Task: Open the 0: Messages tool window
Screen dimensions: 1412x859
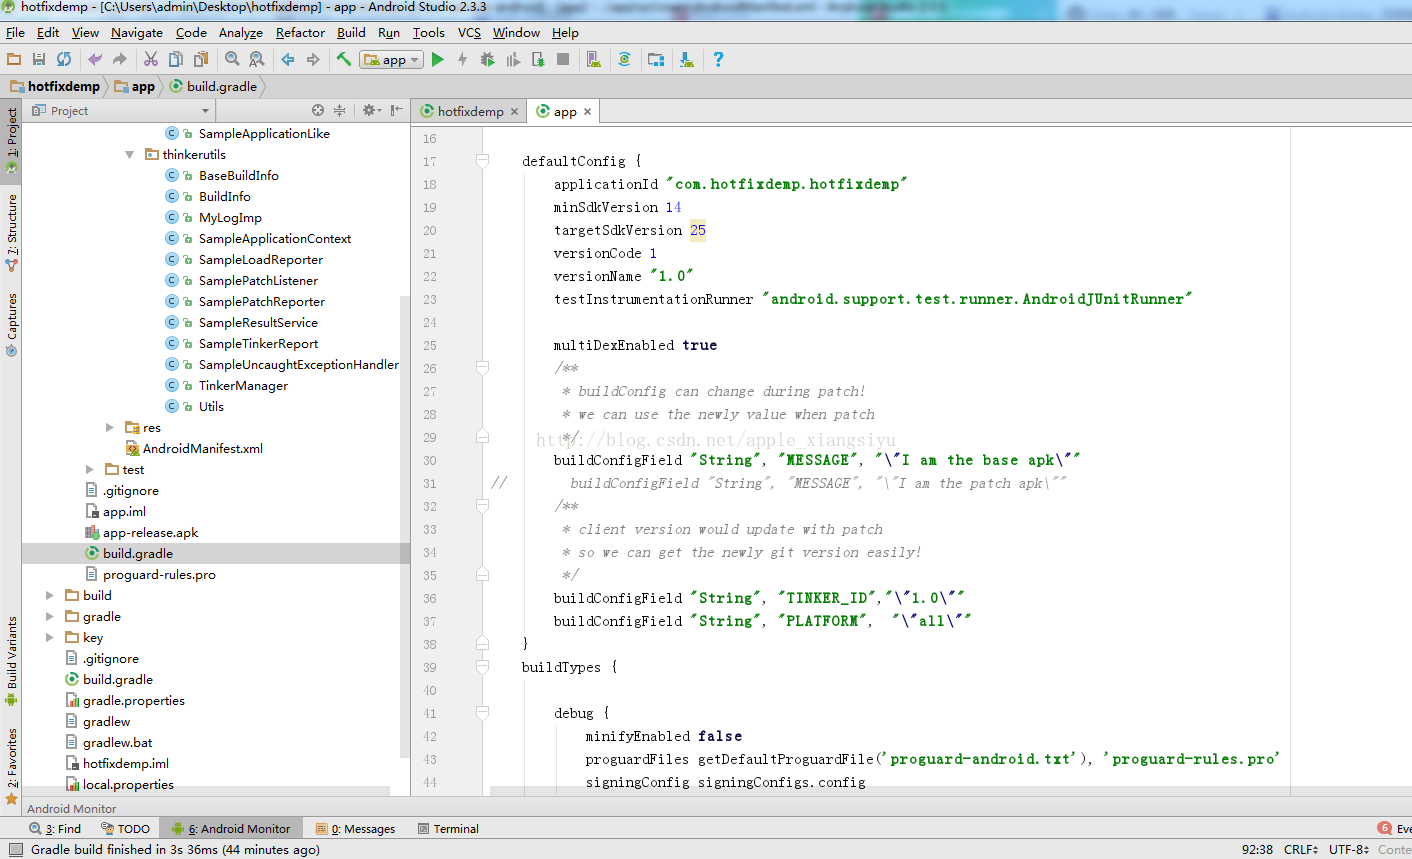Action: [x=356, y=828]
